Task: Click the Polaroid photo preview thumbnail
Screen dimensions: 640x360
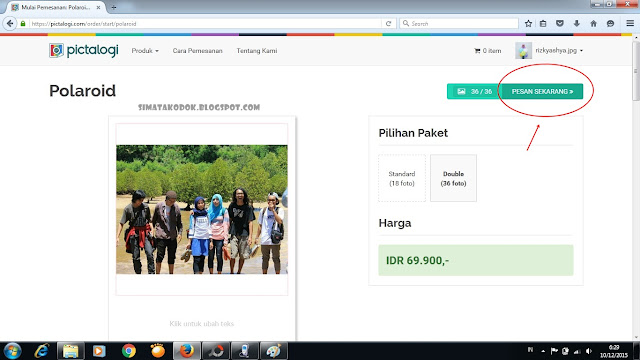Action: point(202,209)
